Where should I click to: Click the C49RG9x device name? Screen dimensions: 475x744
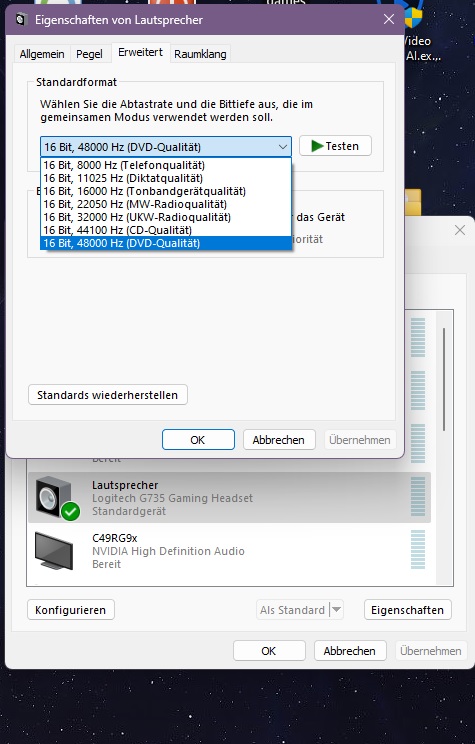point(114,538)
